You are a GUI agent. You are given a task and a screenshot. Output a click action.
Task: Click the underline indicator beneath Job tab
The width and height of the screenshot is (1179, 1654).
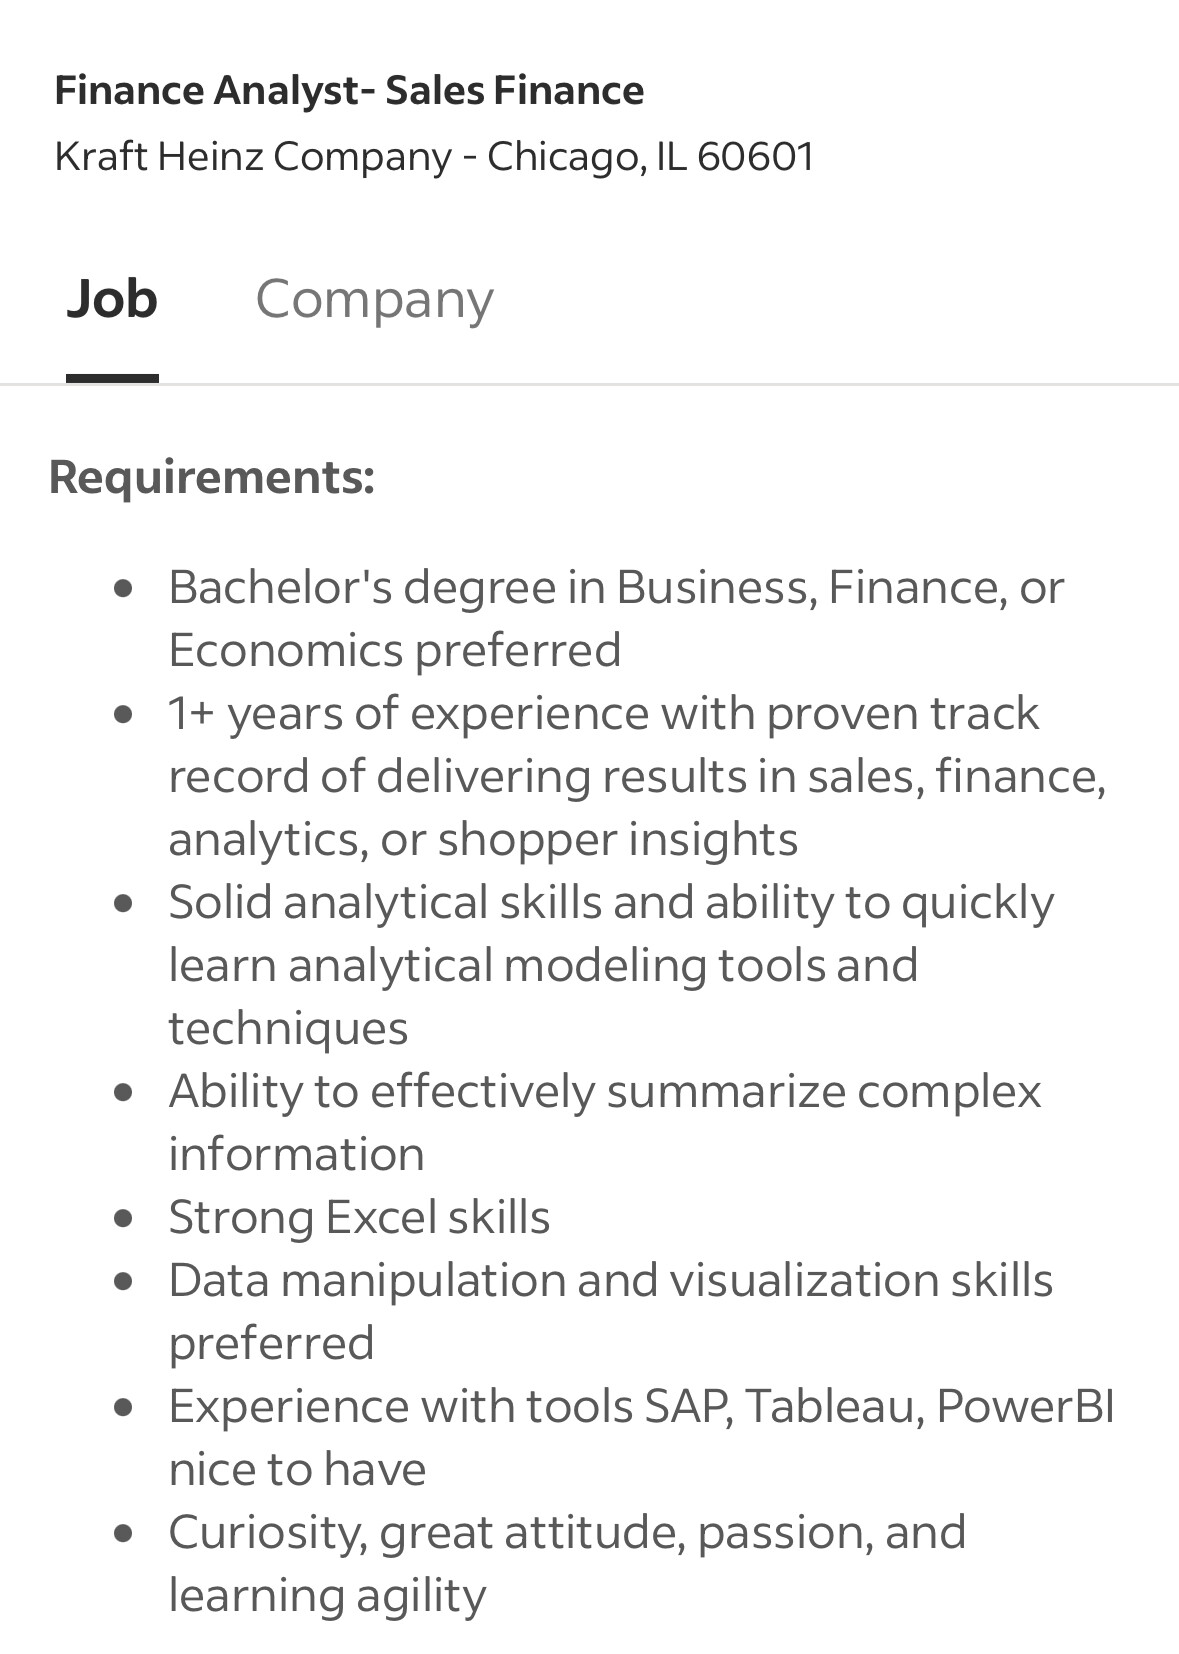click(x=112, y=378)
